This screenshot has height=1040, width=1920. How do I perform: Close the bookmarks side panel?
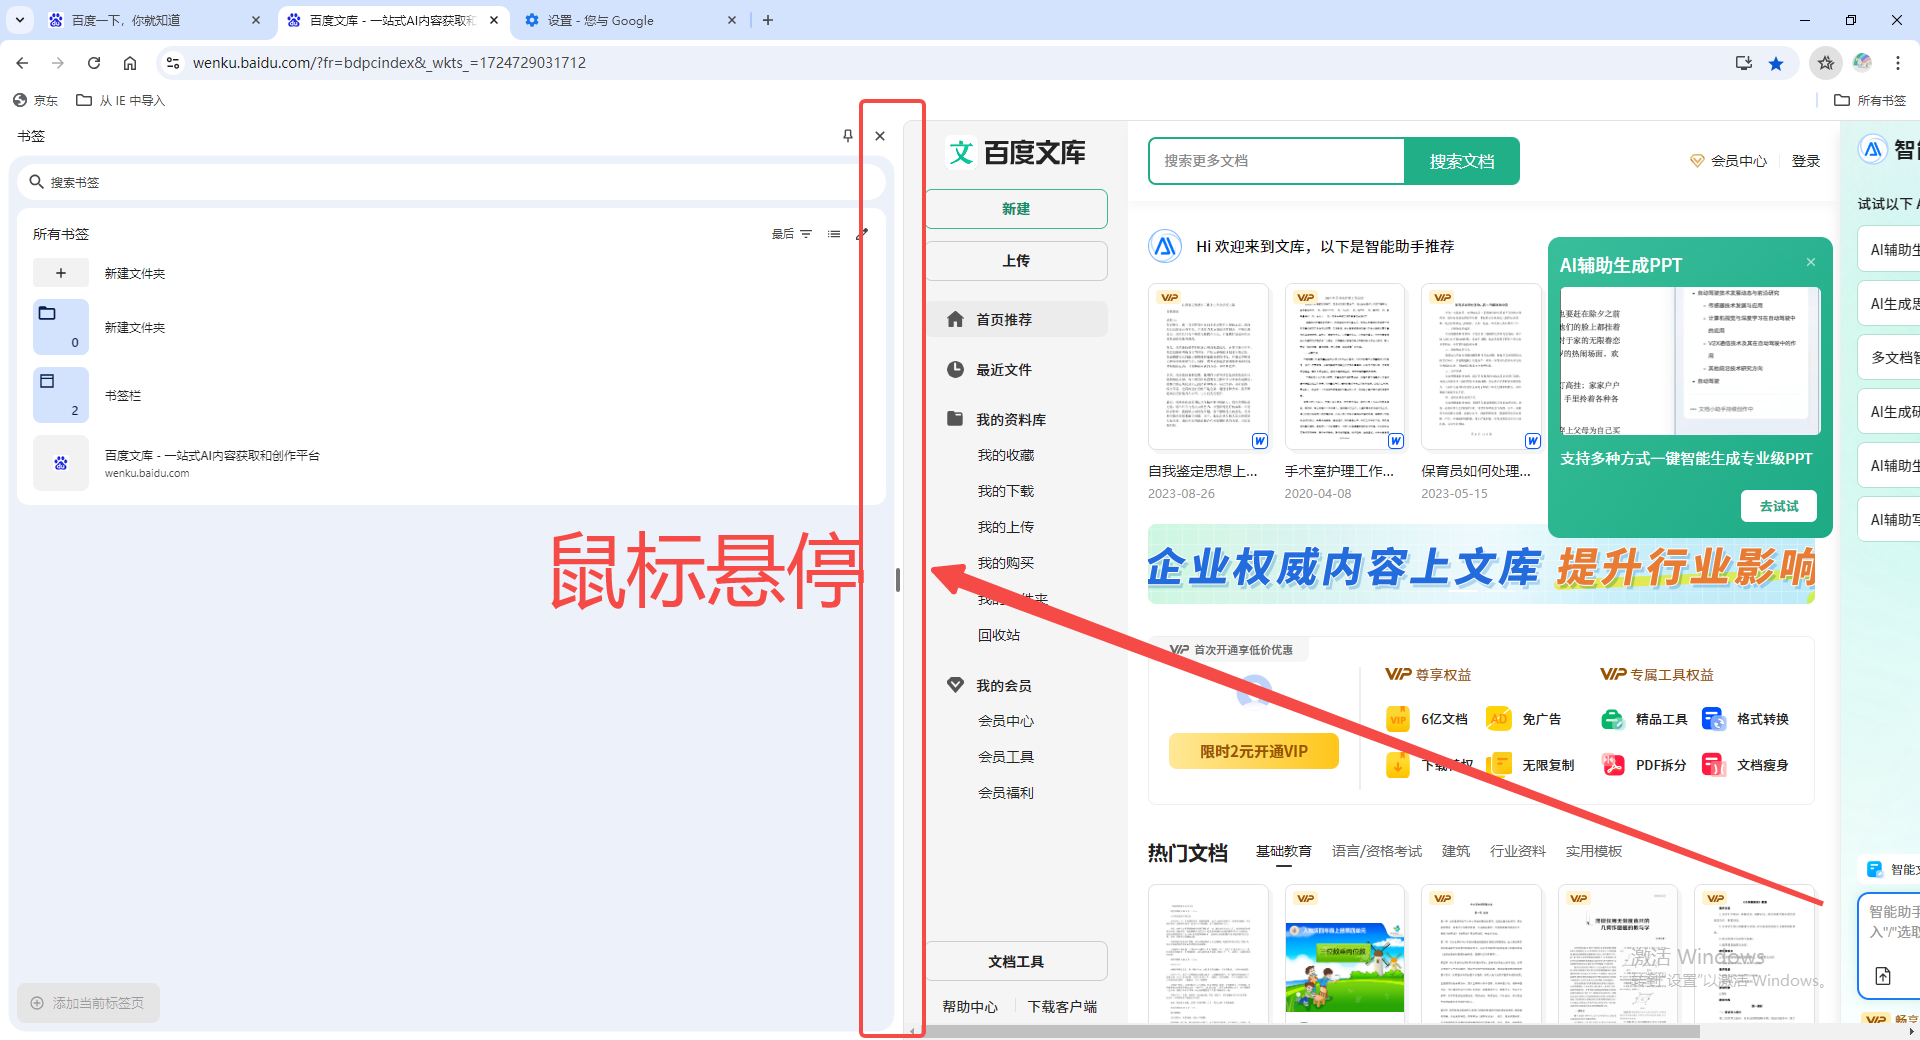(880, 136)
